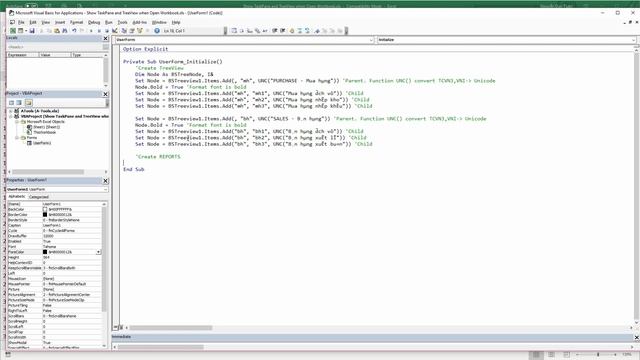Image resolution: width=640 pixels, height=360 pixels.
Task: Click the Uncomment Block toolbar icon
Action: point(307,31)
